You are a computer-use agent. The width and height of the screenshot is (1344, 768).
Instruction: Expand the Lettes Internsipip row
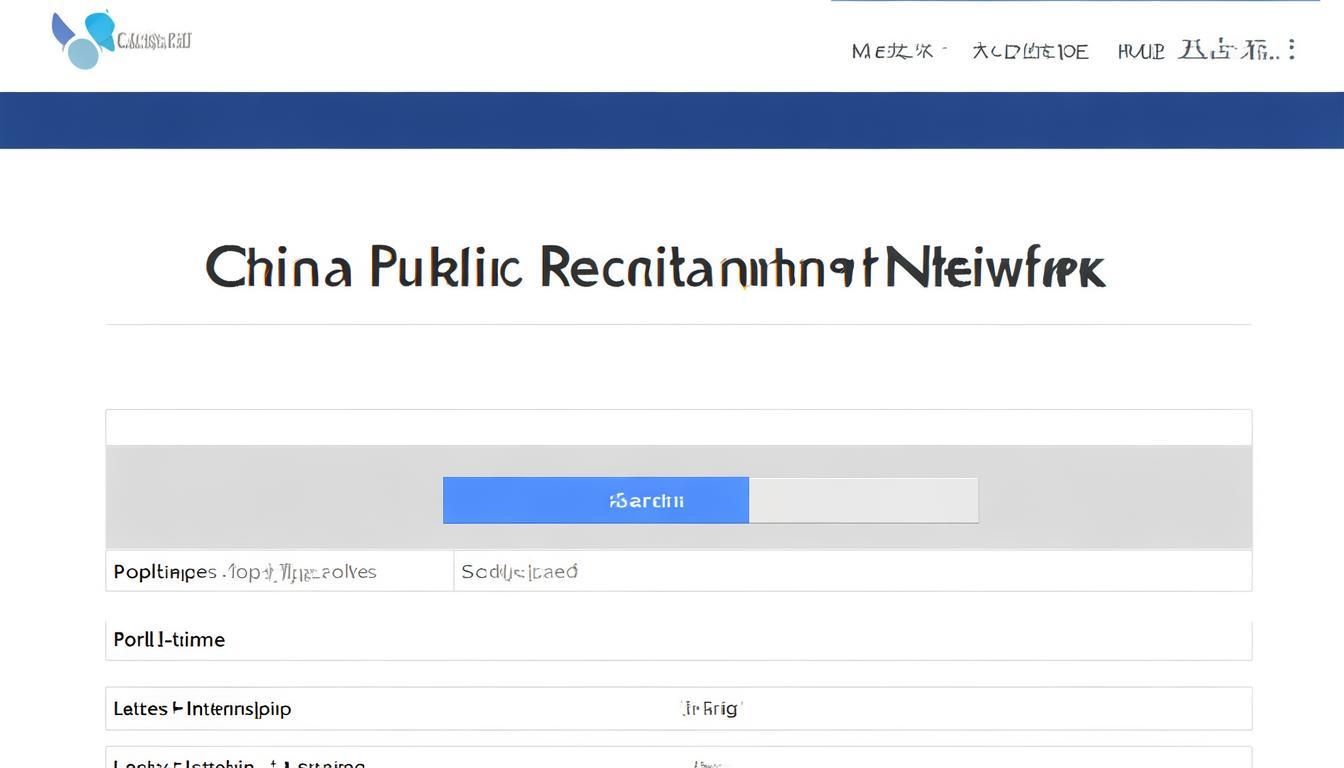click(679, 708)
